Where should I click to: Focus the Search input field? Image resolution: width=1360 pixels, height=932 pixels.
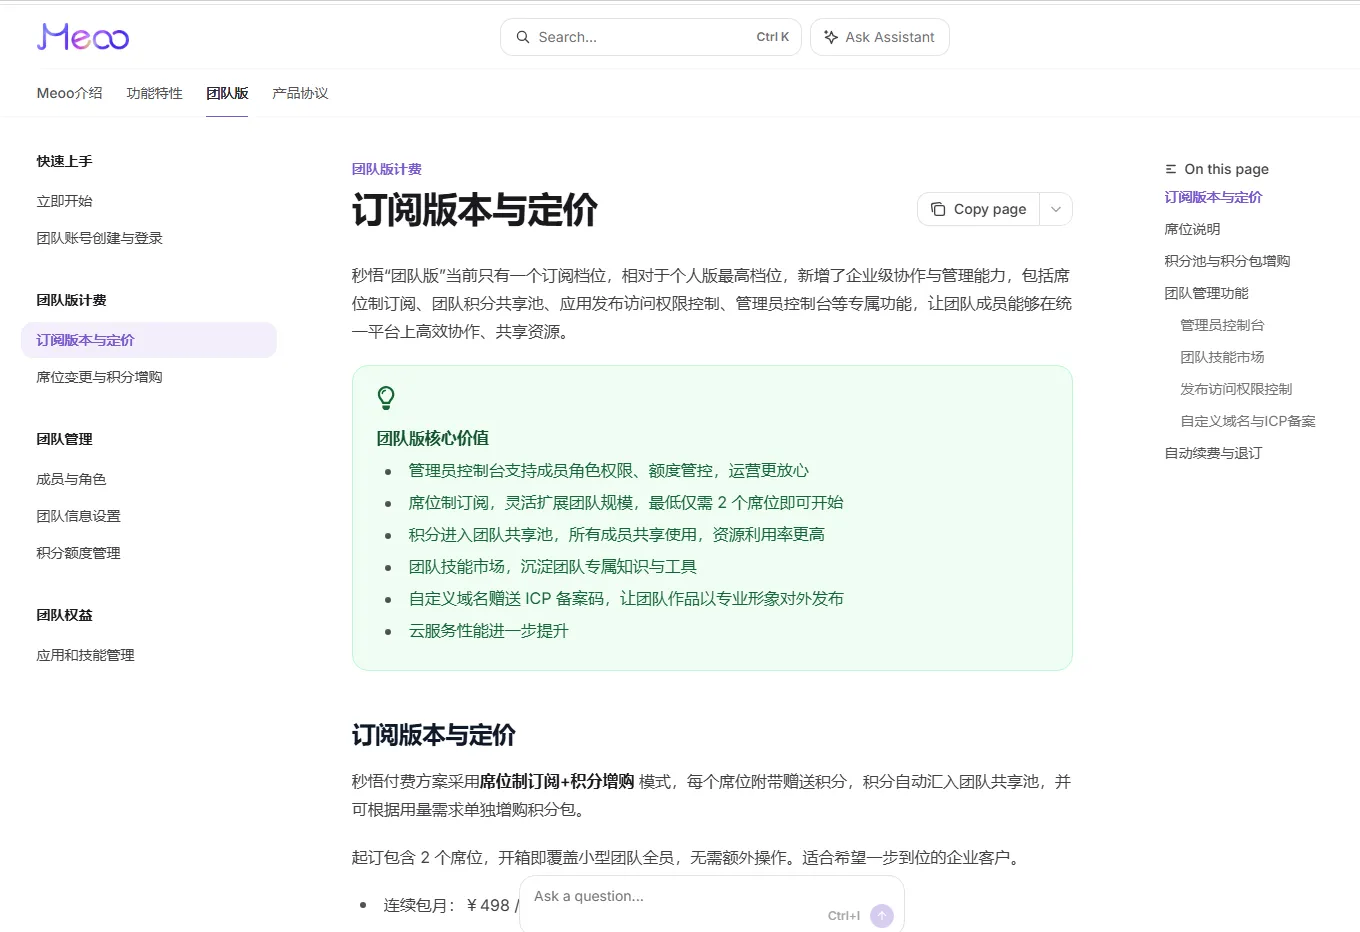(x=651, y=37)
